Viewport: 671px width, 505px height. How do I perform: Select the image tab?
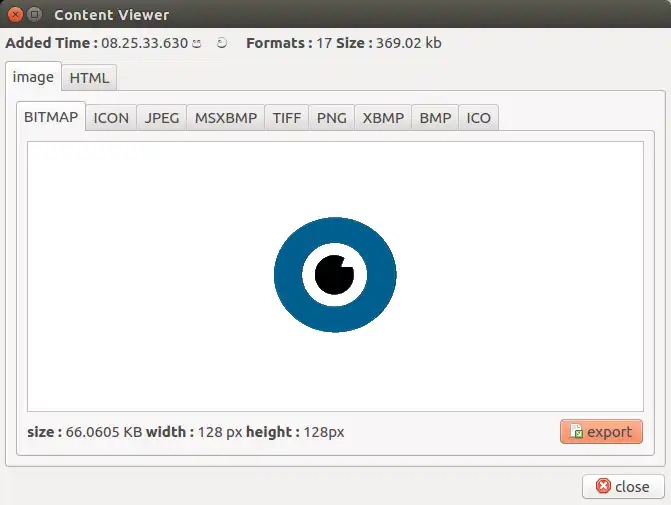coord(33,77)
